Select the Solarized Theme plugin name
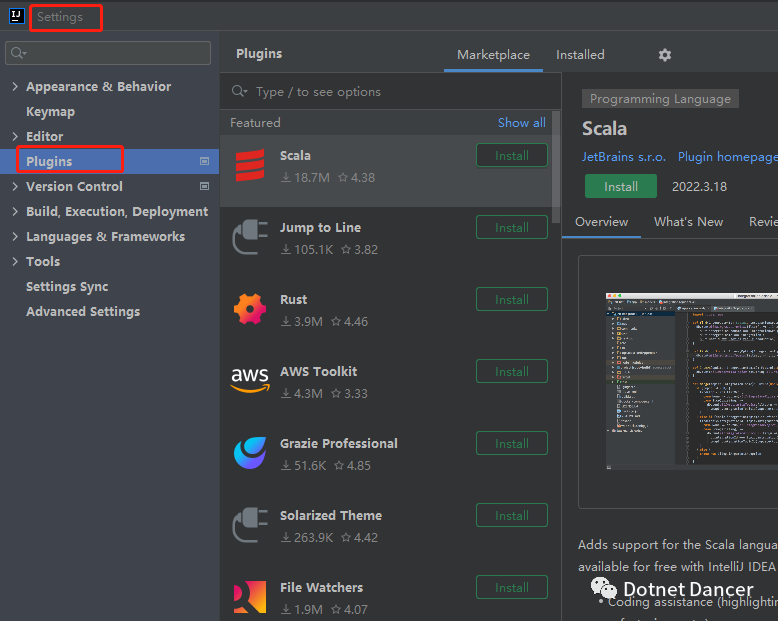Screen dimensions: 778x621 tap(331, 515)
